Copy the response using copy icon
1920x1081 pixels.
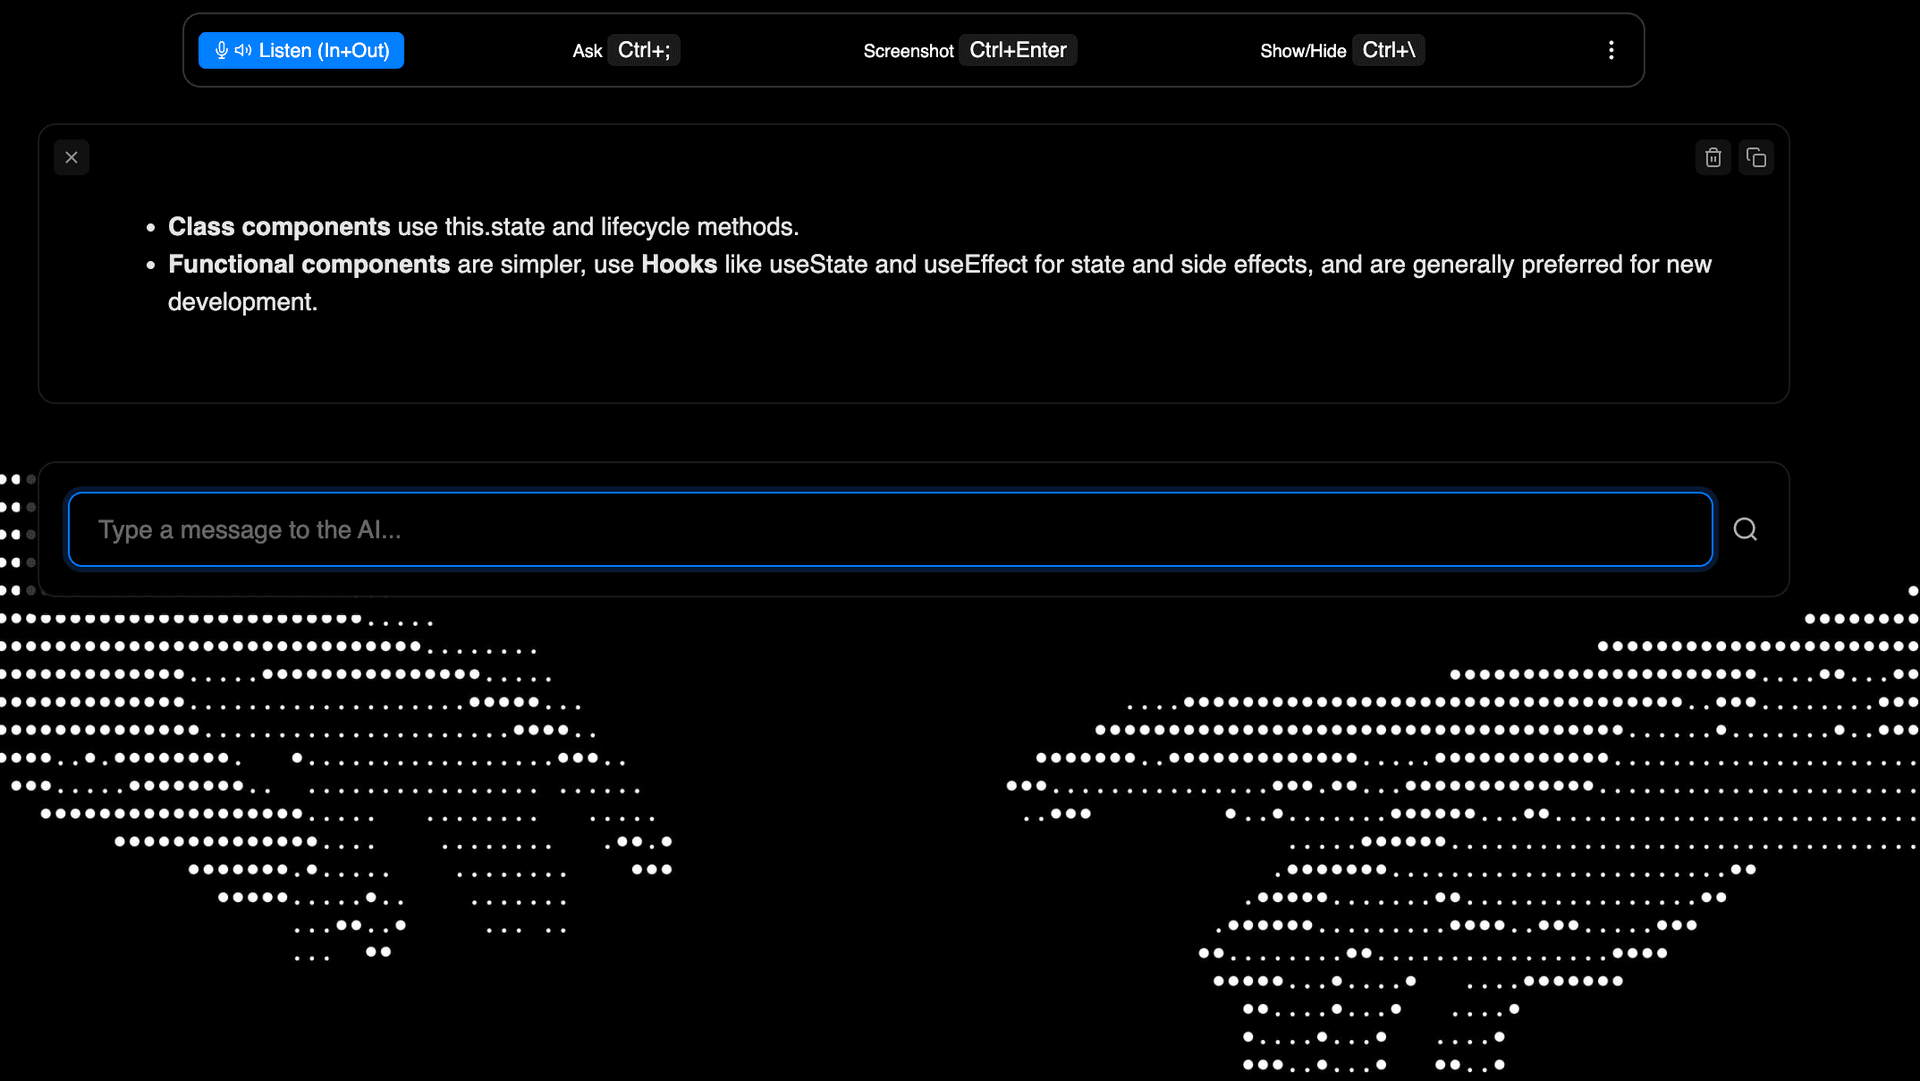[x=1756, y=158]
